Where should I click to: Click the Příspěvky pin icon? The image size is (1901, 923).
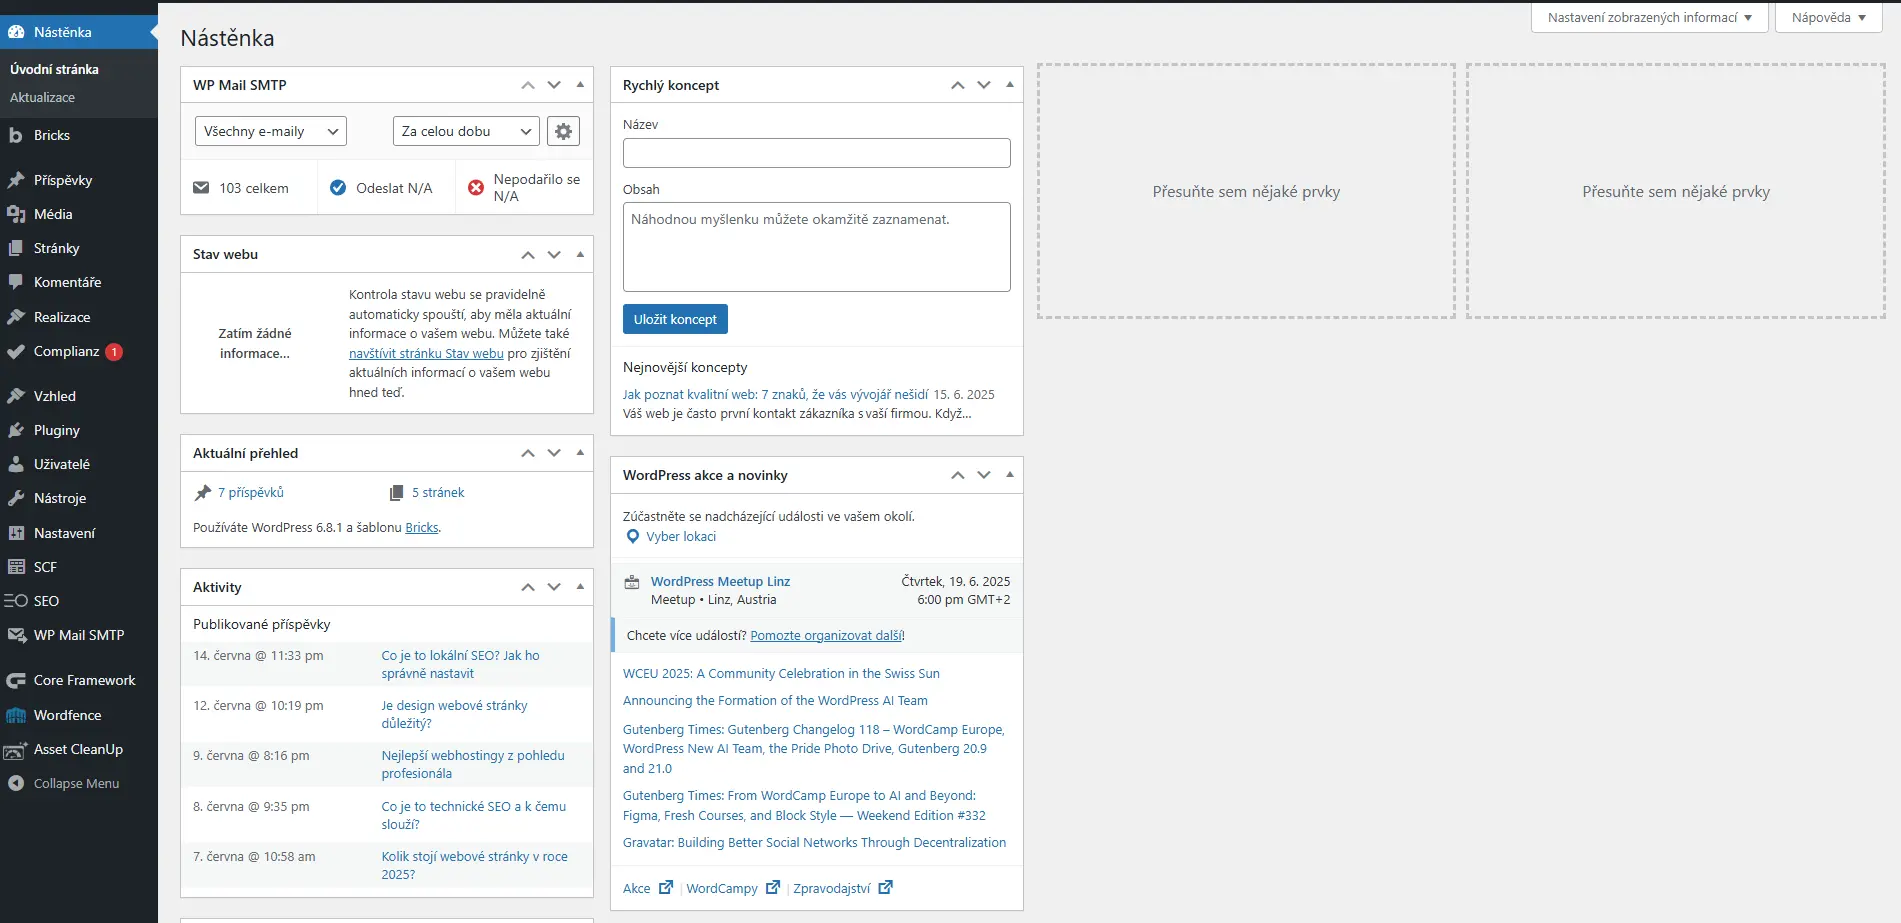tap(16, 180)
